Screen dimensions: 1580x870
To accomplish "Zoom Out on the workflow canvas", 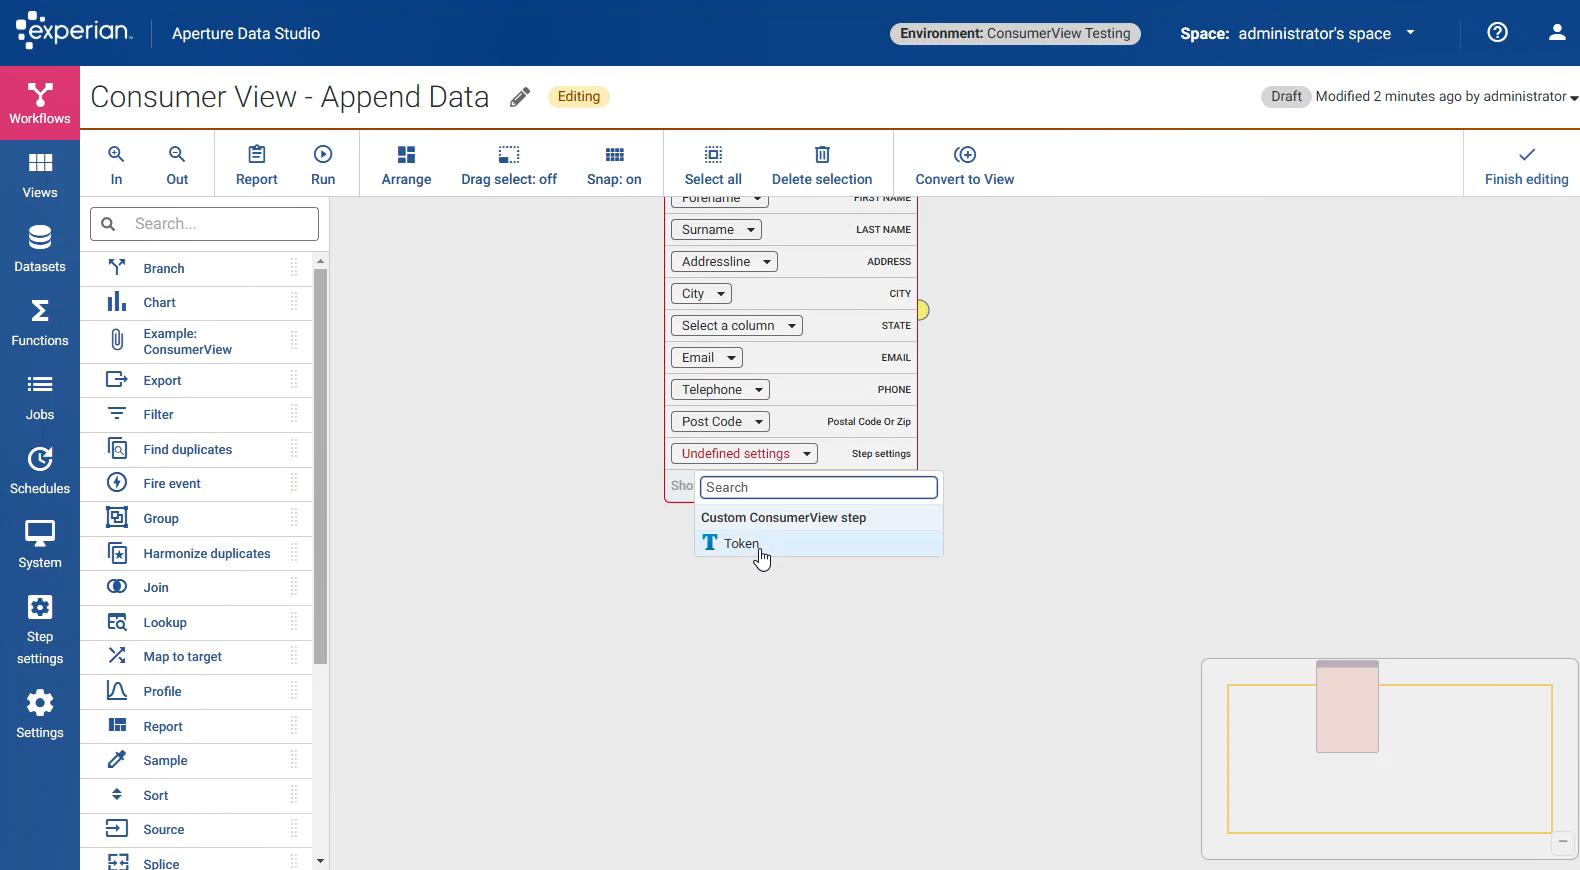I will pos(177,165).
